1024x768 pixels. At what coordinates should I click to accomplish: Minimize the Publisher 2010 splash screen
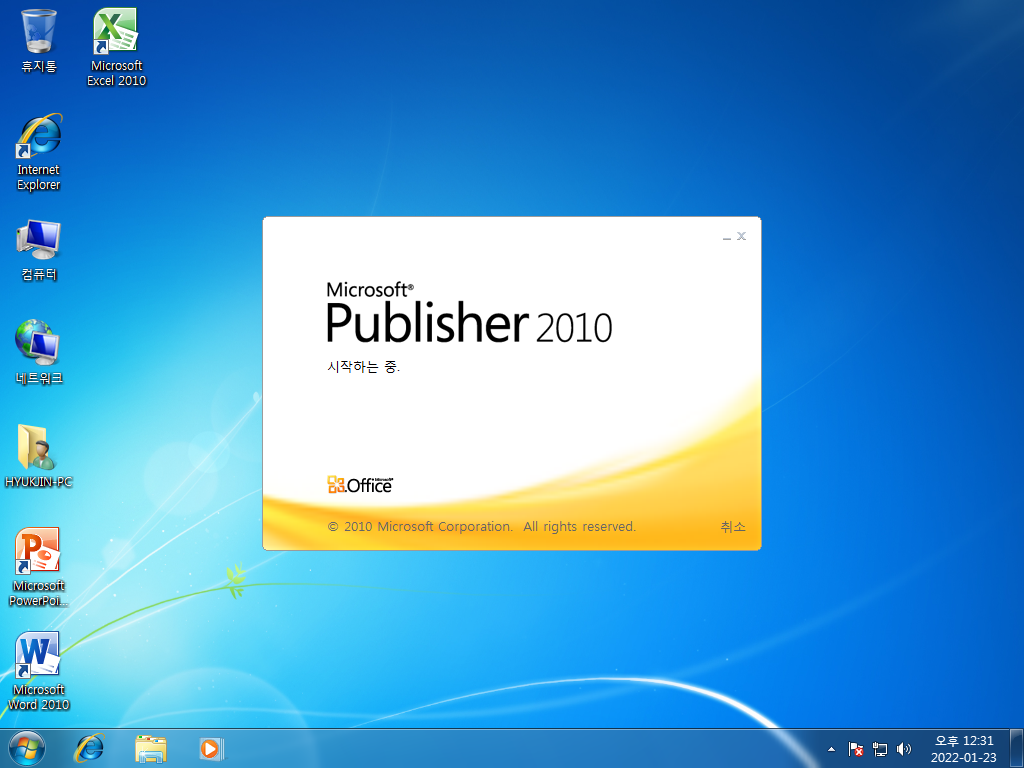point(727,236)
